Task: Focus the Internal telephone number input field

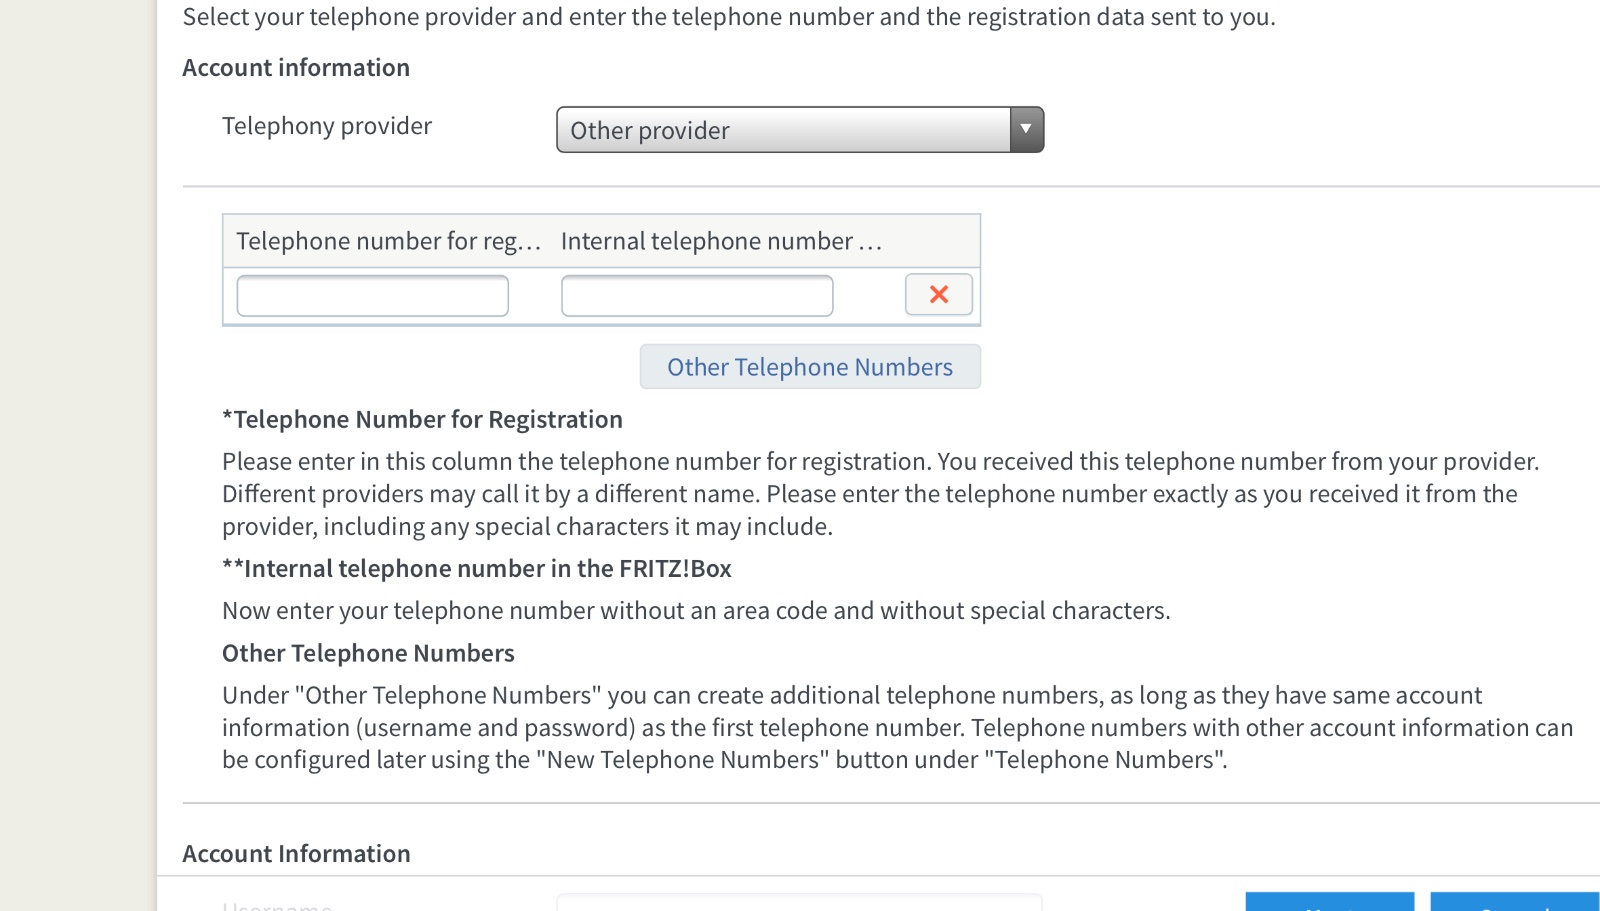Action: pos(697,296)
